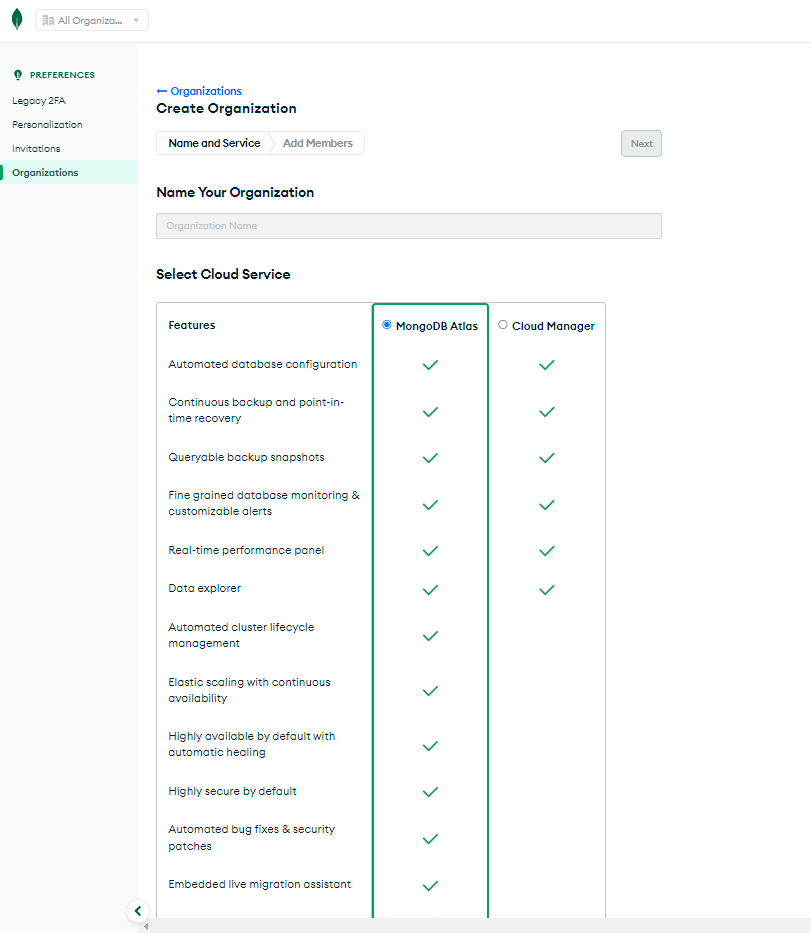The width and height of the screenshot is (811, 933).
Task: Click the back arrow beside Organizations
Action: (162, 91)
